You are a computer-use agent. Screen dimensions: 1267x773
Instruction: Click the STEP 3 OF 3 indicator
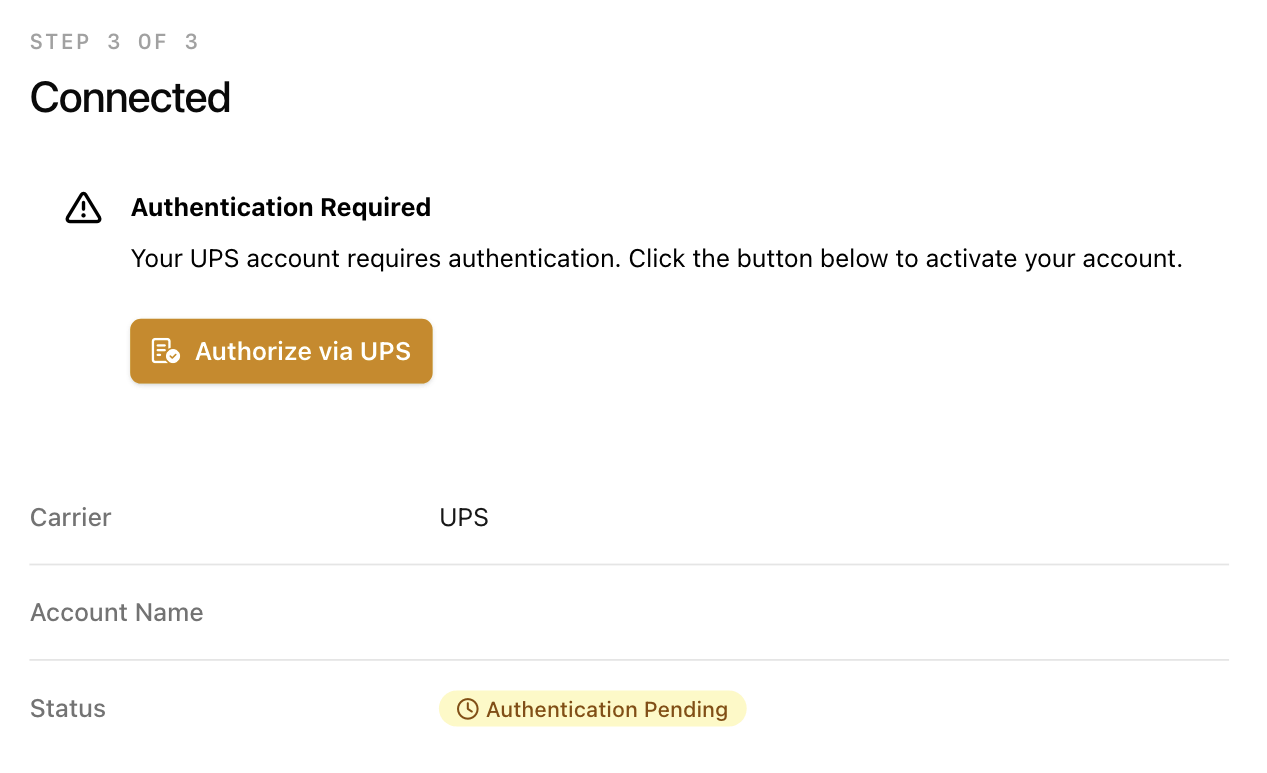pos(114,42)
